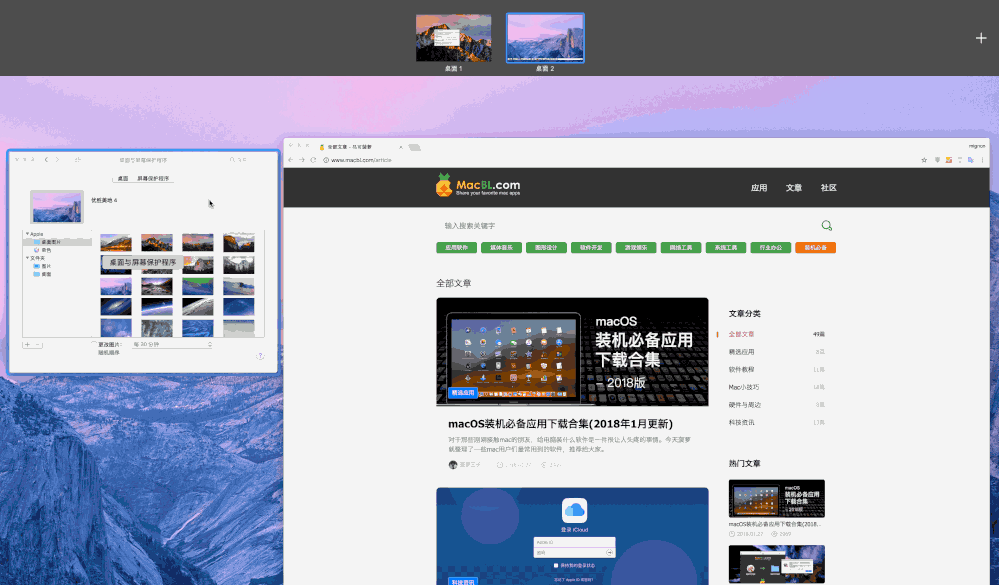Bookmark page with star icon
Screen dimensions: 999x585
[x=924, y=160]
